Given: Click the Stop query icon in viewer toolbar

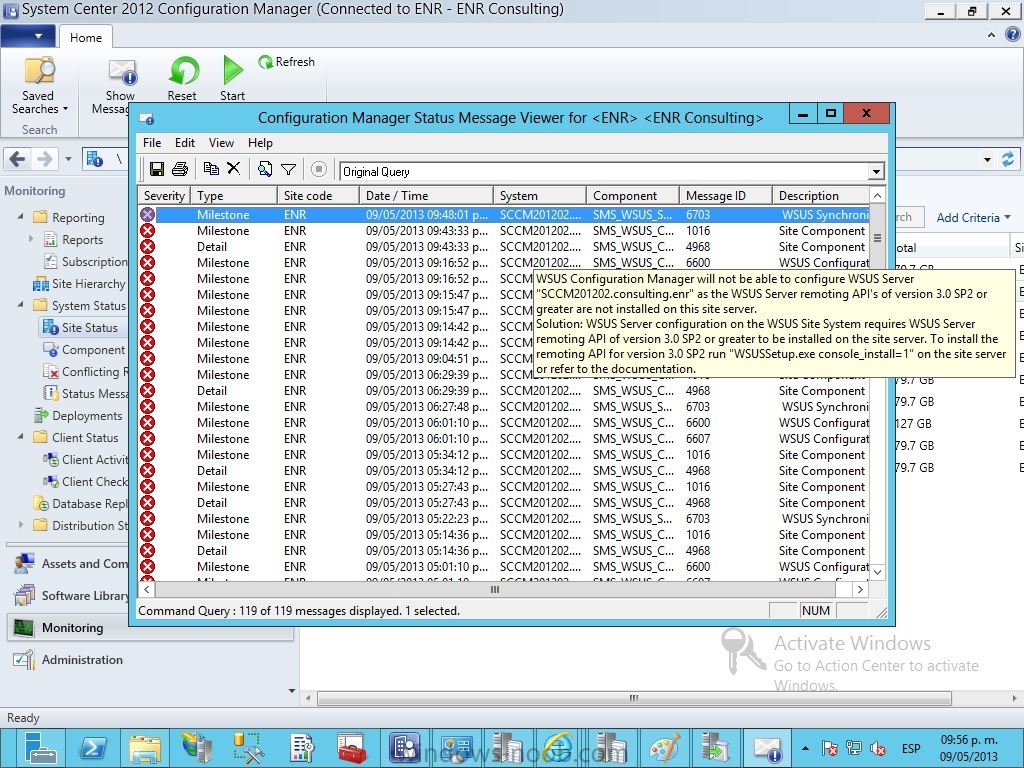Looking at the screenshot, I should pos(319,170).
